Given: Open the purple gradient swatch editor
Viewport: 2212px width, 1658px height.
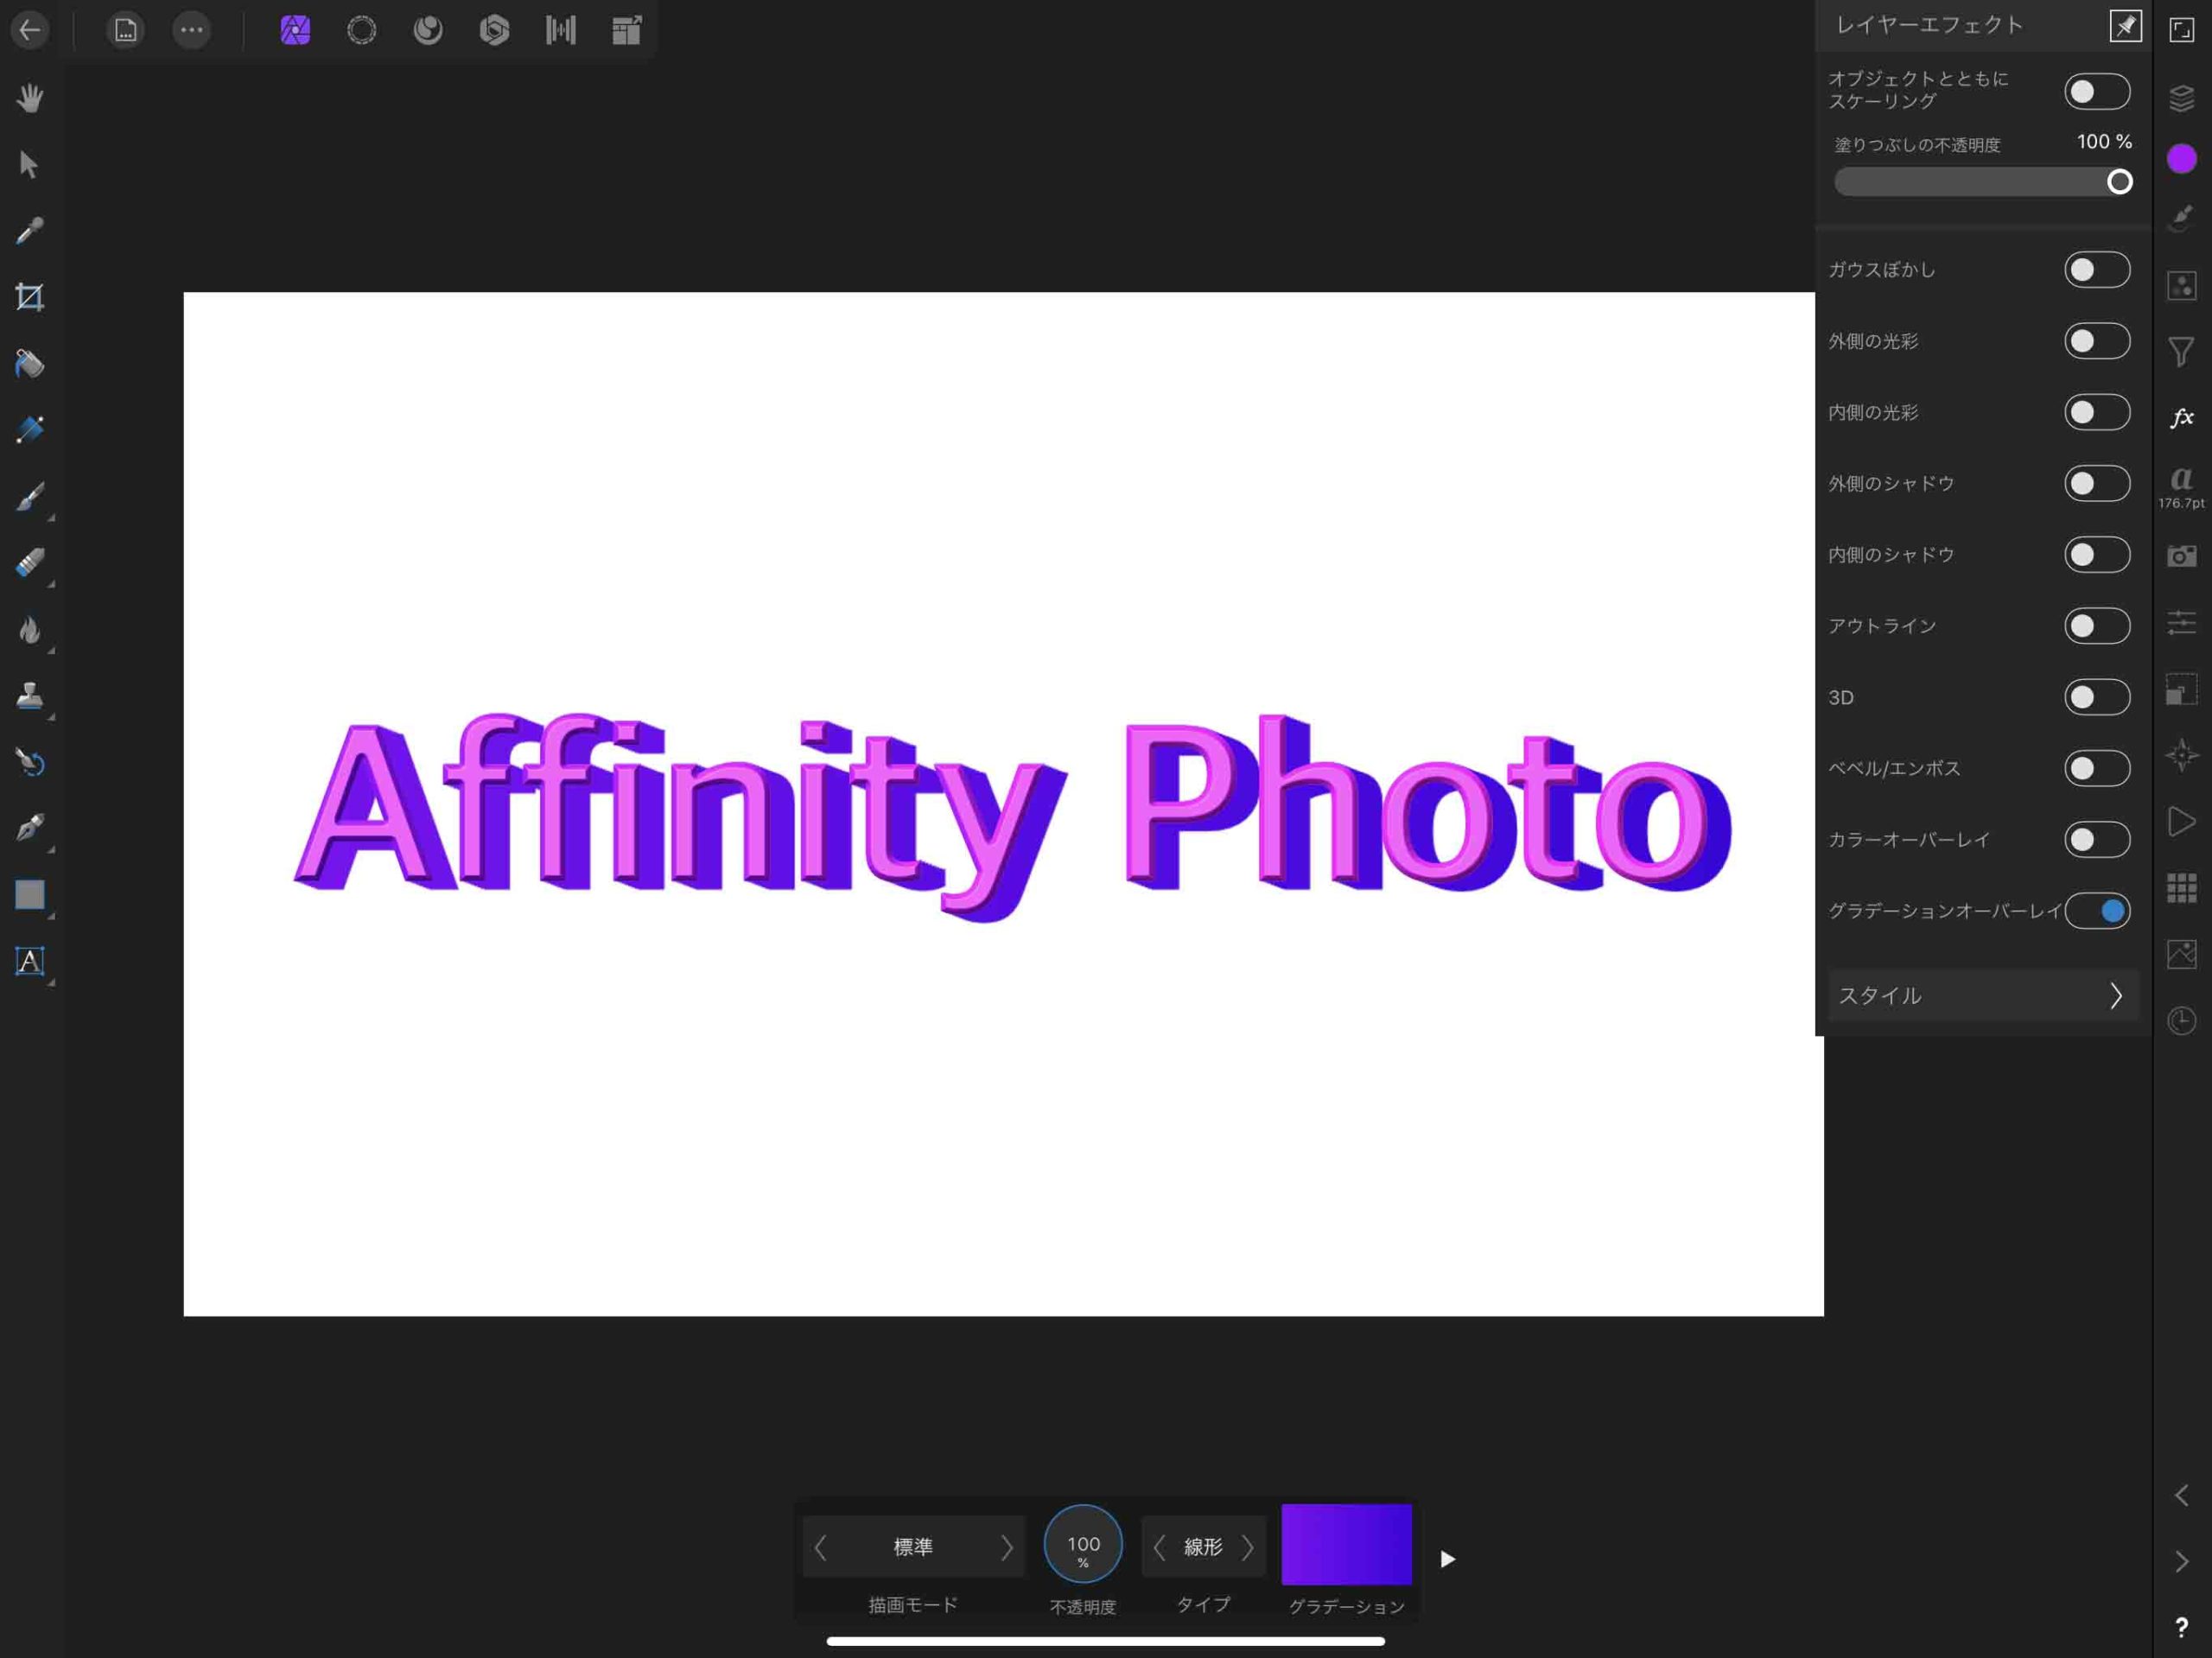Looking at the screenshot, I should [x=1346, y=1544].
